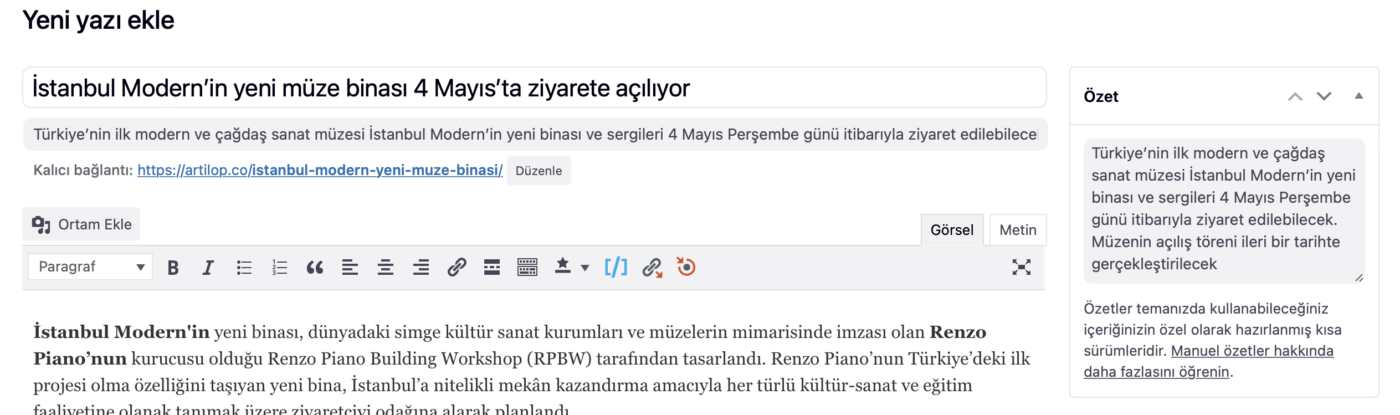The height and width of the screenshot is (415, 1400).
Task: Click the Düzenle permalink button
Action: click(539, 170)
